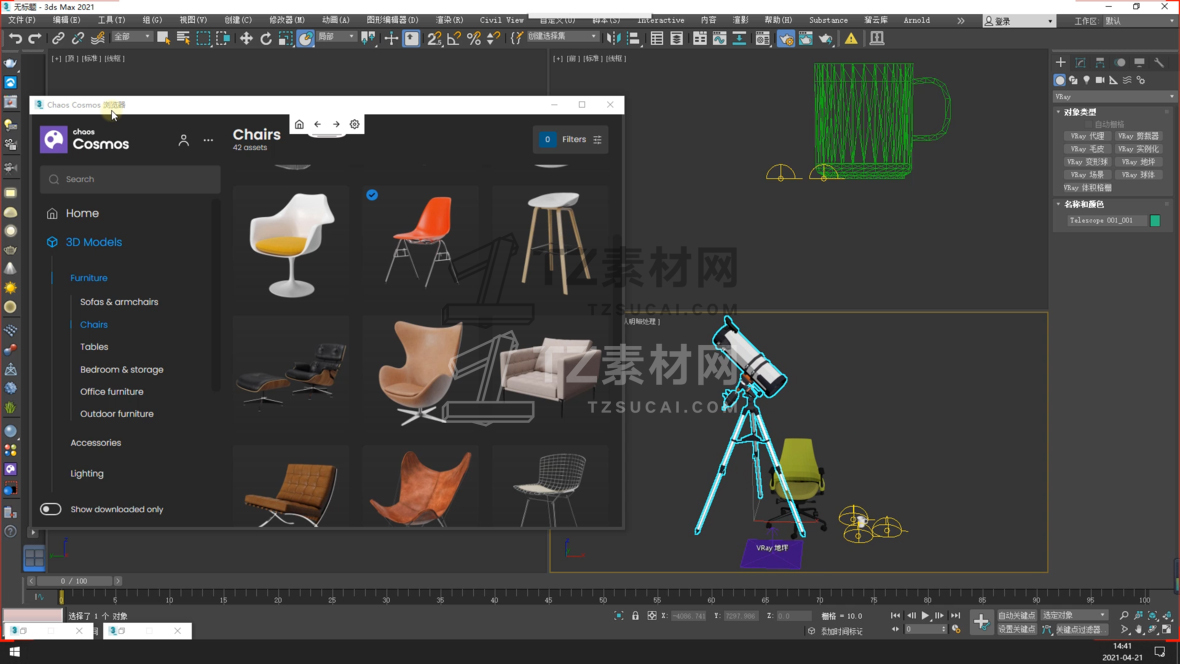Screen dimensions: 1180x664
Task: Click the Filters button in Cosmos
Action: click(572, 140)
